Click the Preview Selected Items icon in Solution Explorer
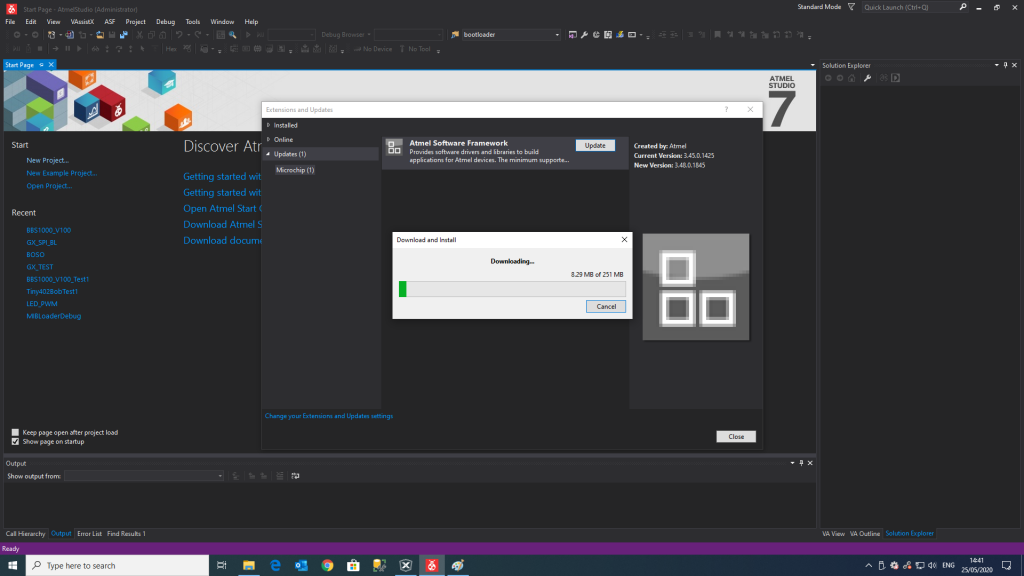Screen dimensions: 1024x576 click(896, 78)
